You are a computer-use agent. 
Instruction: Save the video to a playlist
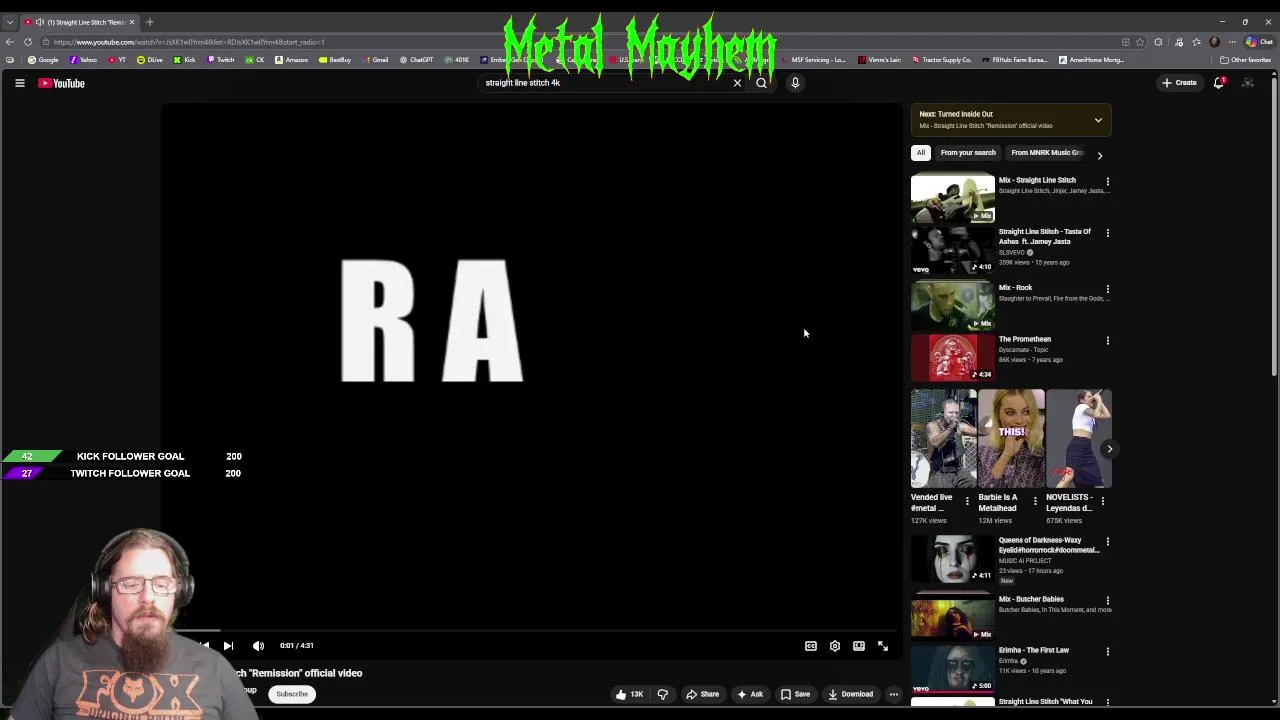(x=795, y=694)
